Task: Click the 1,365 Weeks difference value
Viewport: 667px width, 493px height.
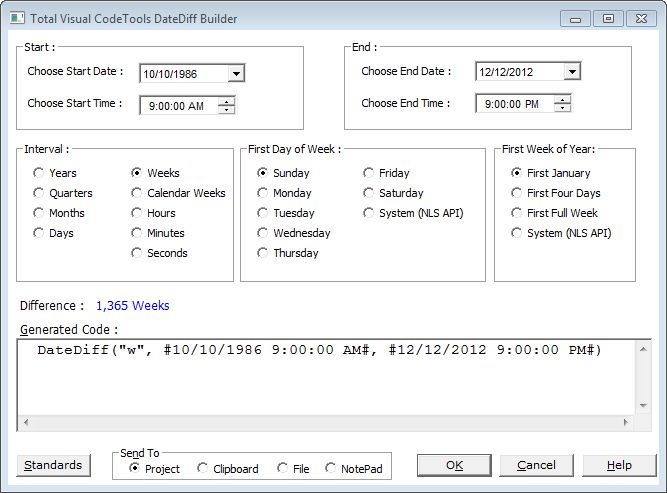Action: 133,306
